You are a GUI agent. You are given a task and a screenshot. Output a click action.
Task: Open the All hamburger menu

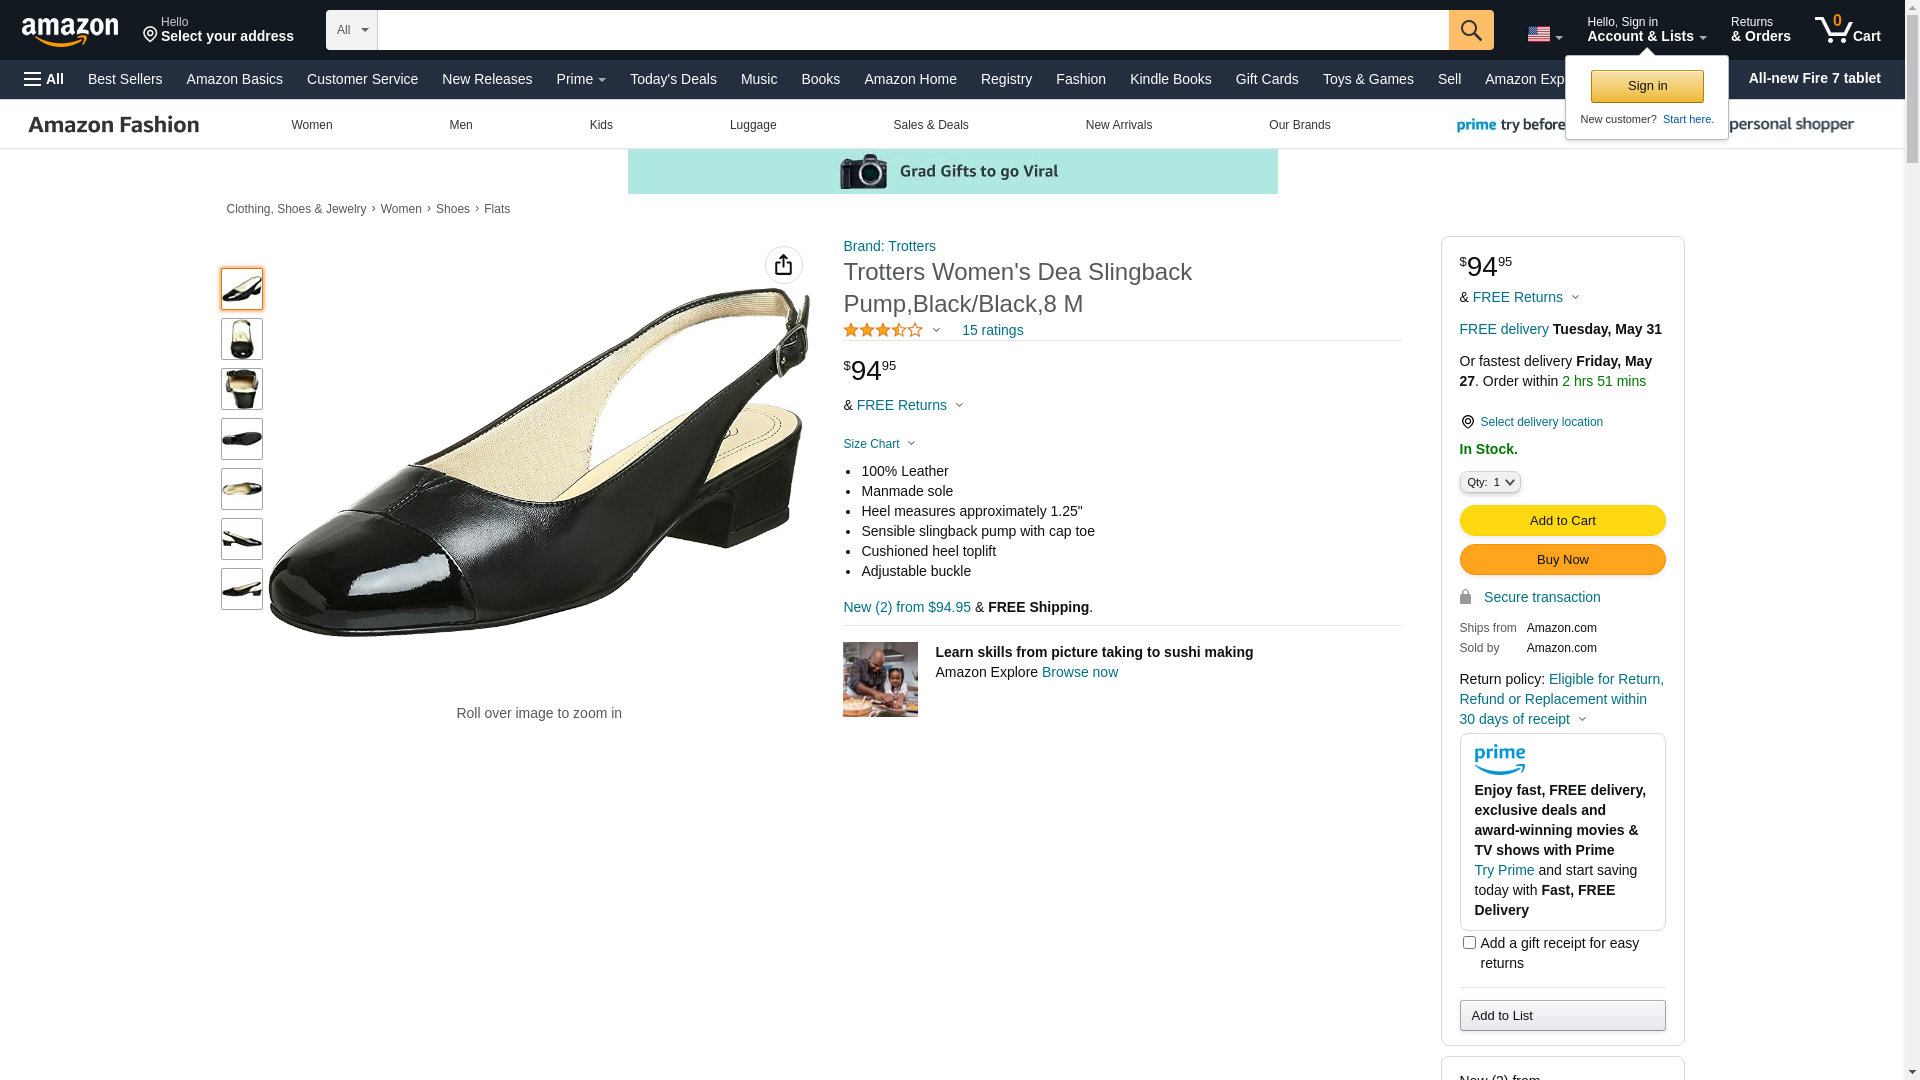[x=44, y=79]
